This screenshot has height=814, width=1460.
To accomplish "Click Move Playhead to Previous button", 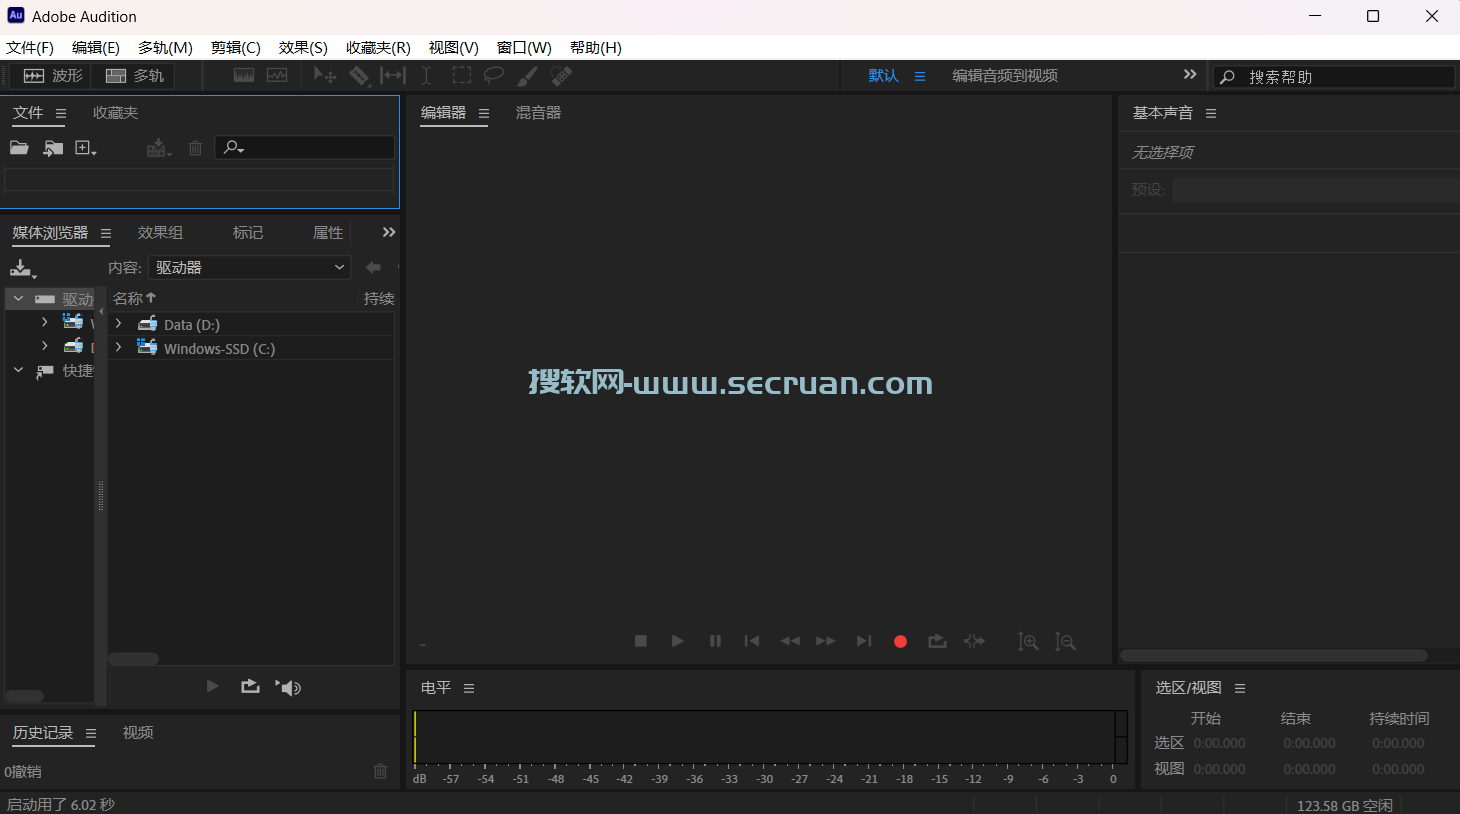I will (752, 641).
